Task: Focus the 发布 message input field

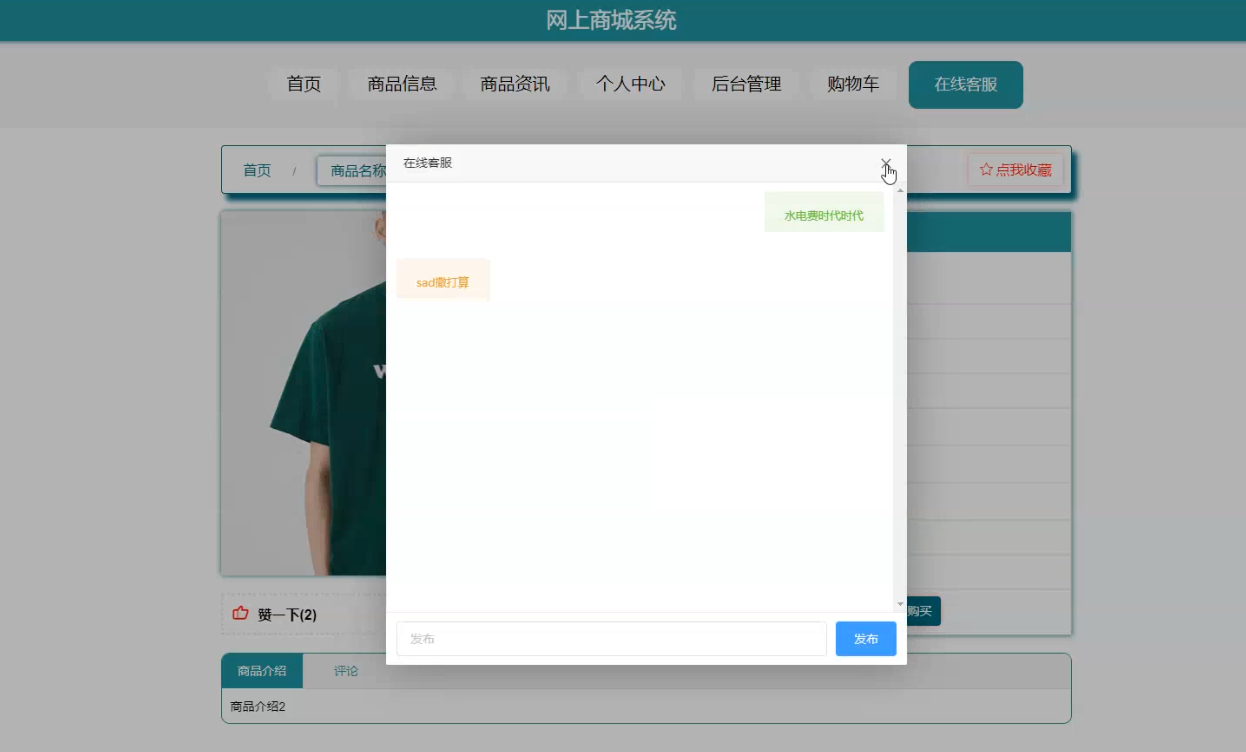Action: point(611,639)
